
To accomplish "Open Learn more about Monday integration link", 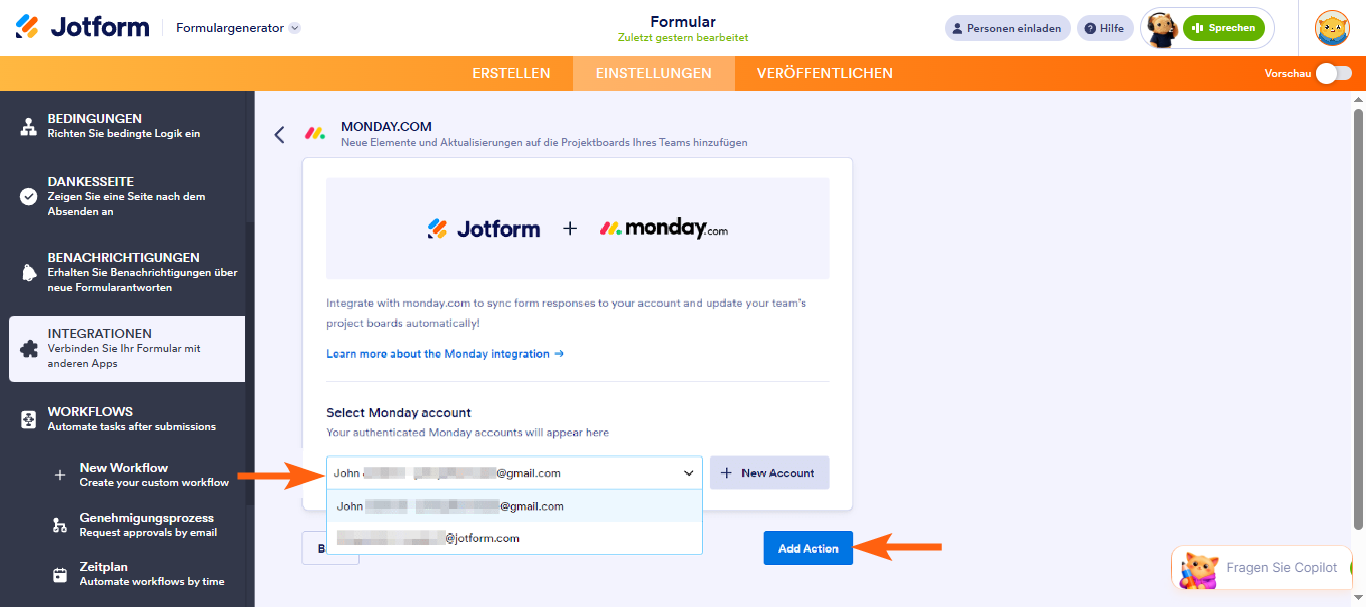I will point(445,354).
